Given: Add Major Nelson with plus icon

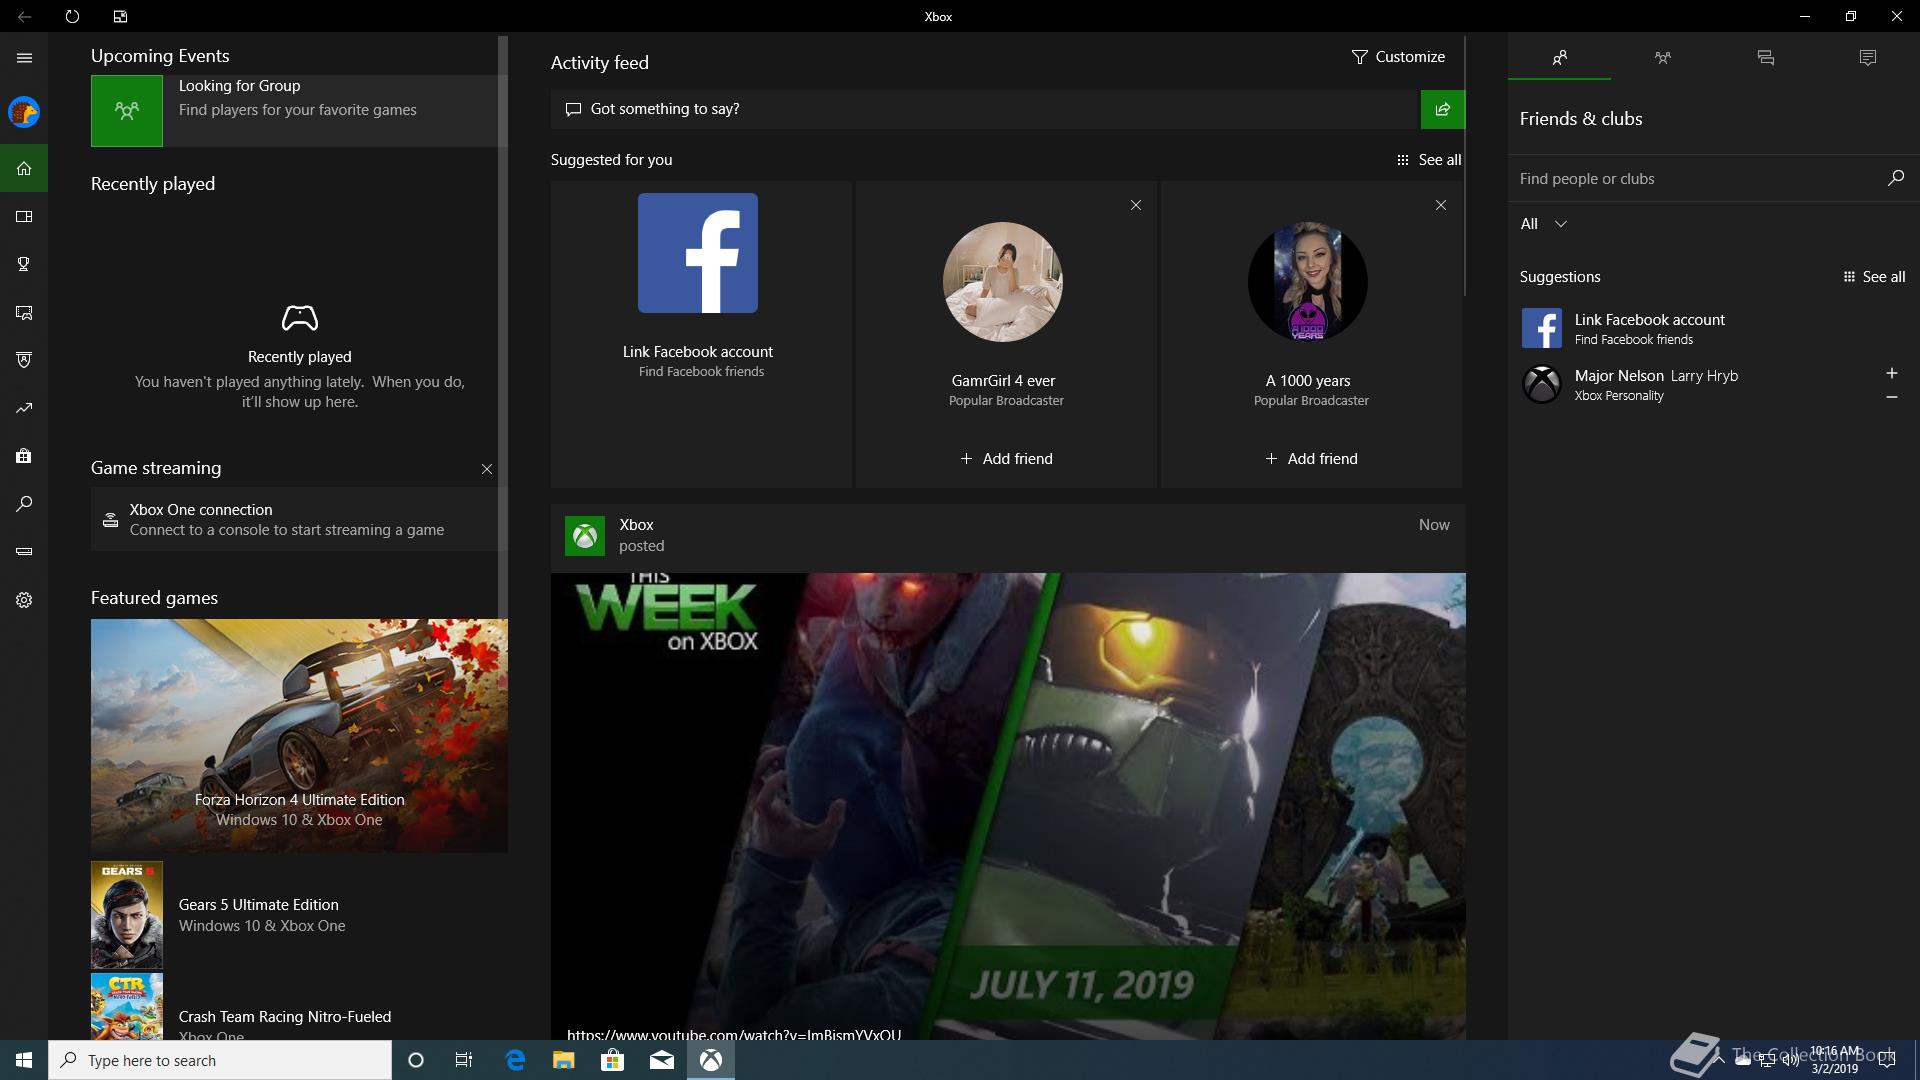Looking at the screenshot, I should click(1891, 373).
